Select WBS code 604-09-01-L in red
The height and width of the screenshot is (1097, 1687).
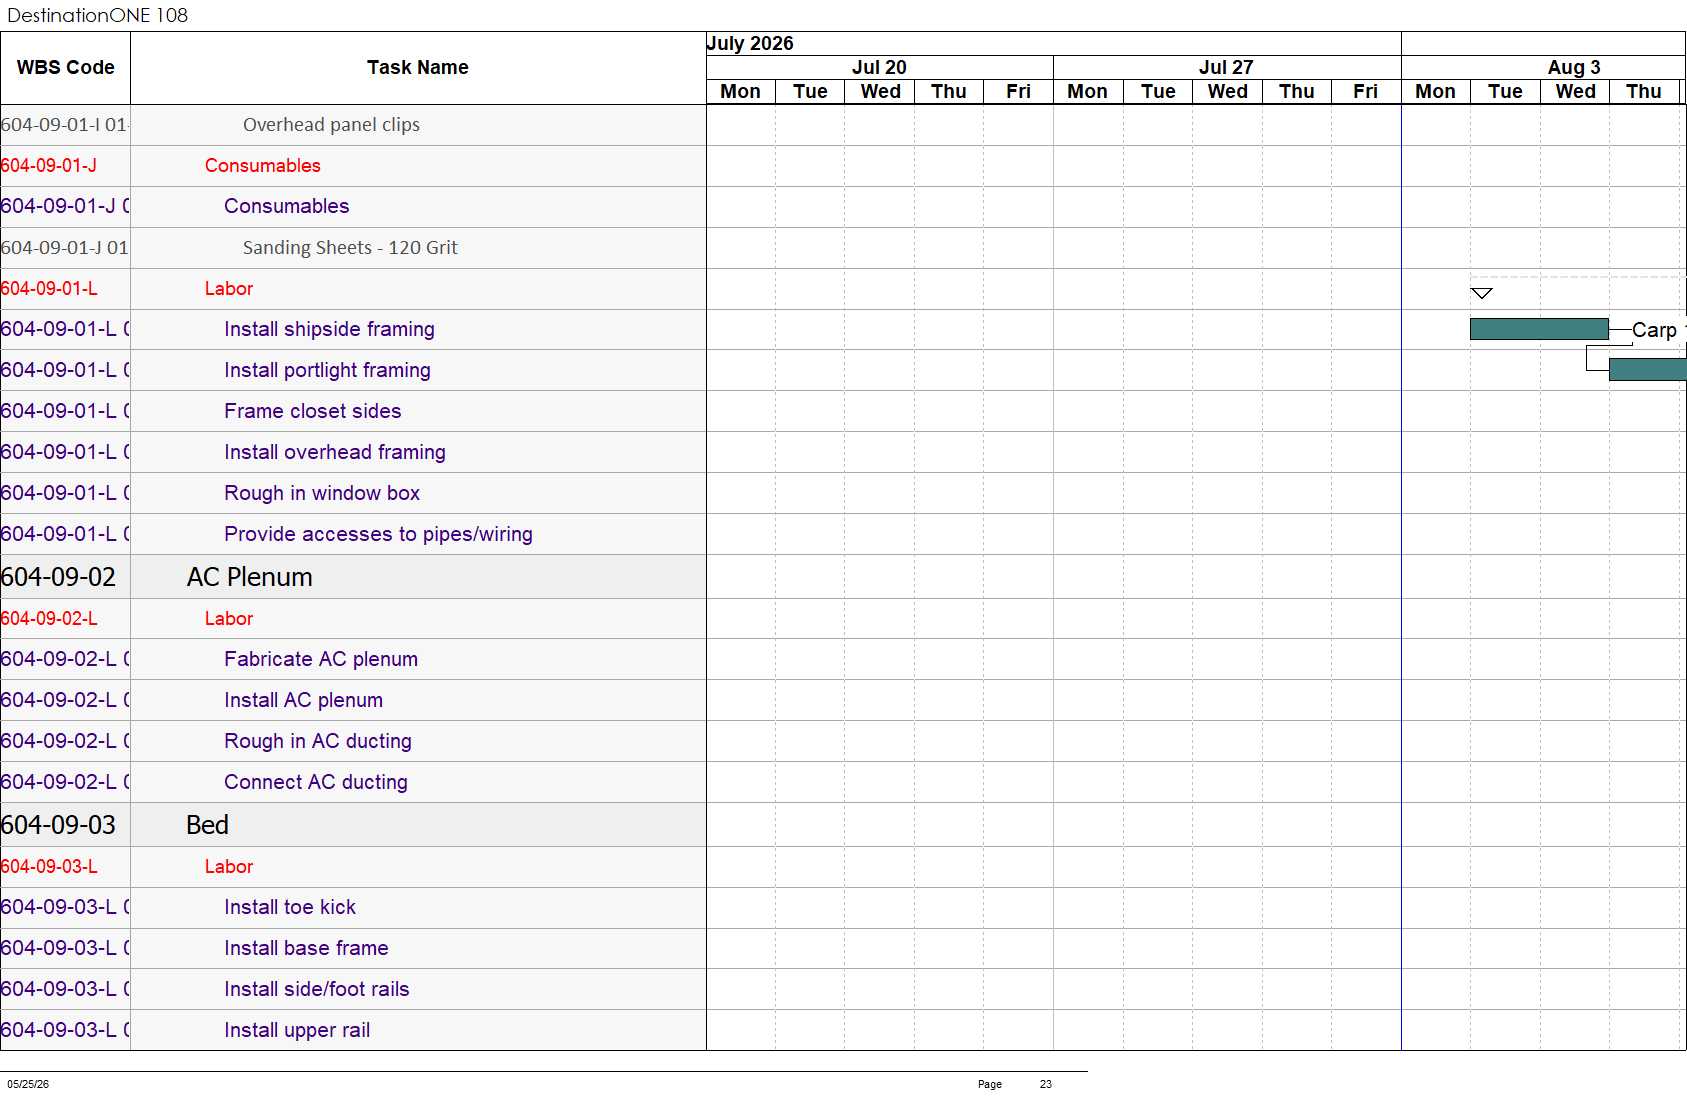49,289
